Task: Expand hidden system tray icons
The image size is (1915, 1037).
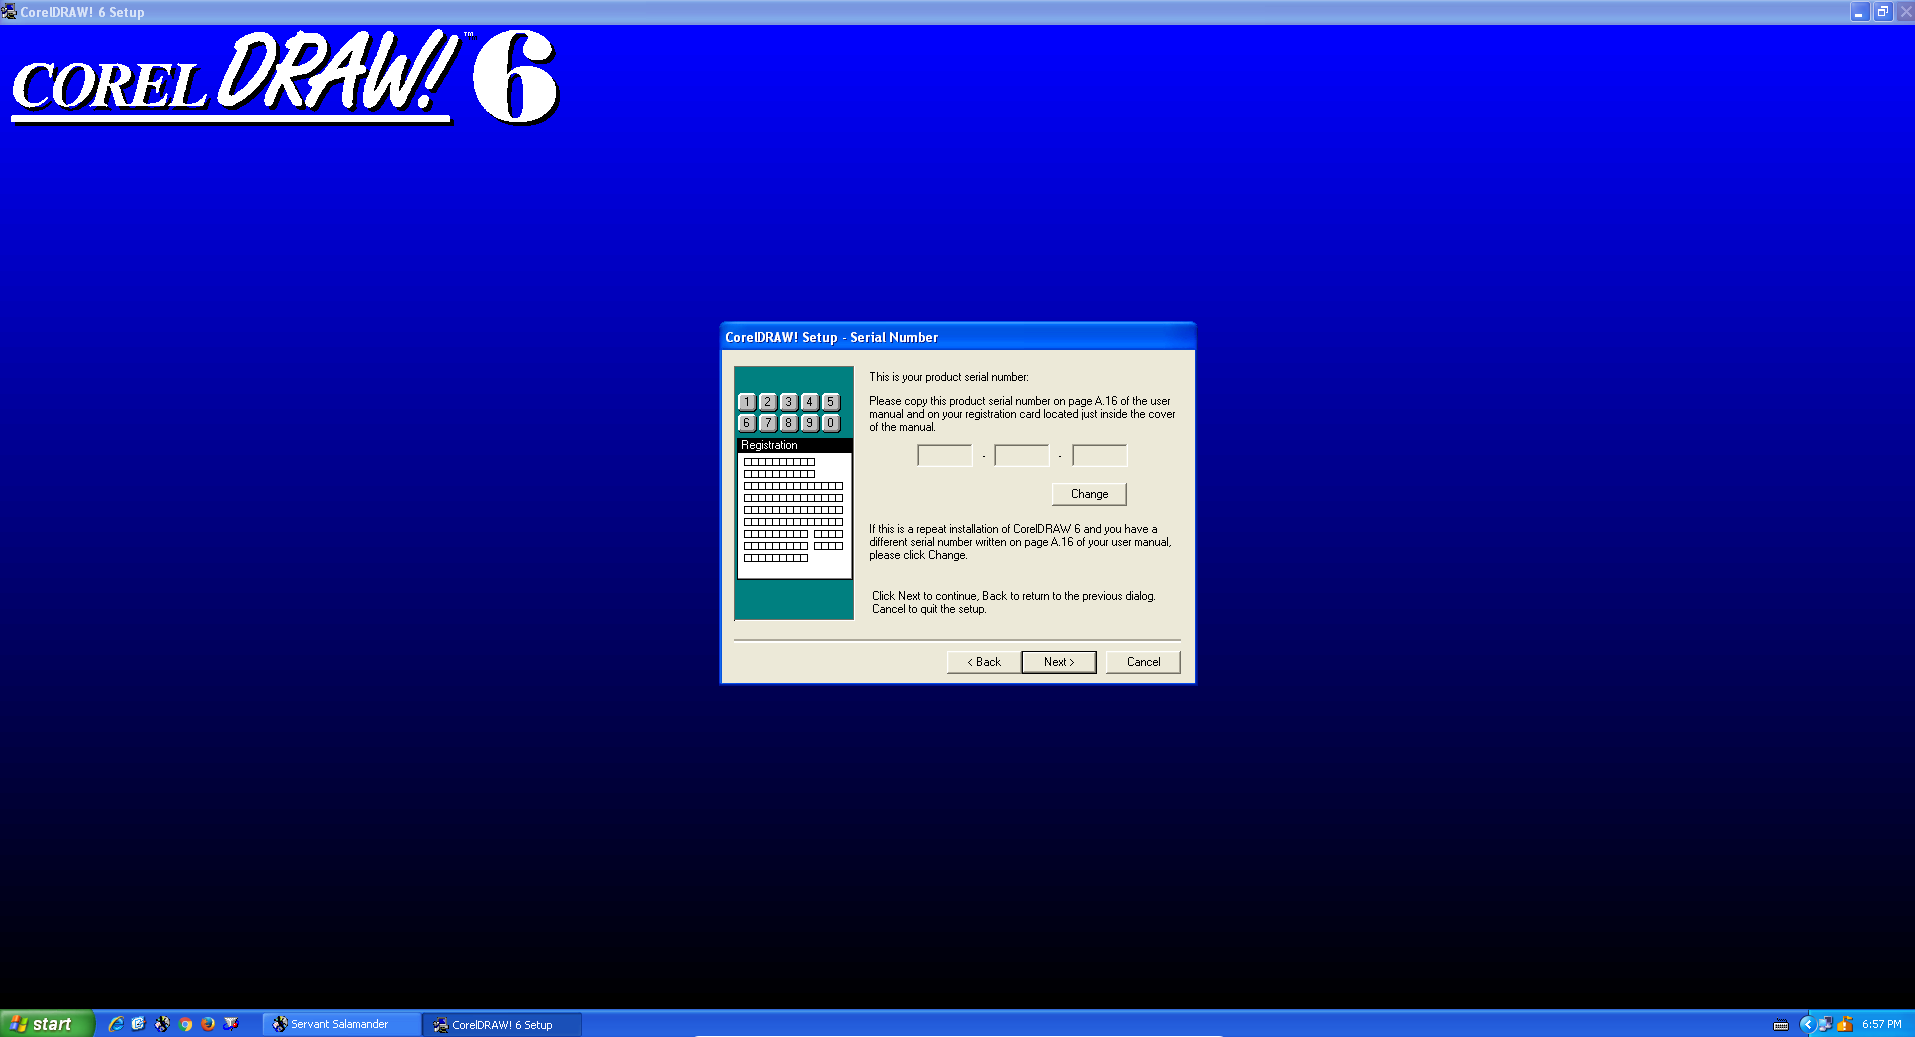Action: 1807,1024
